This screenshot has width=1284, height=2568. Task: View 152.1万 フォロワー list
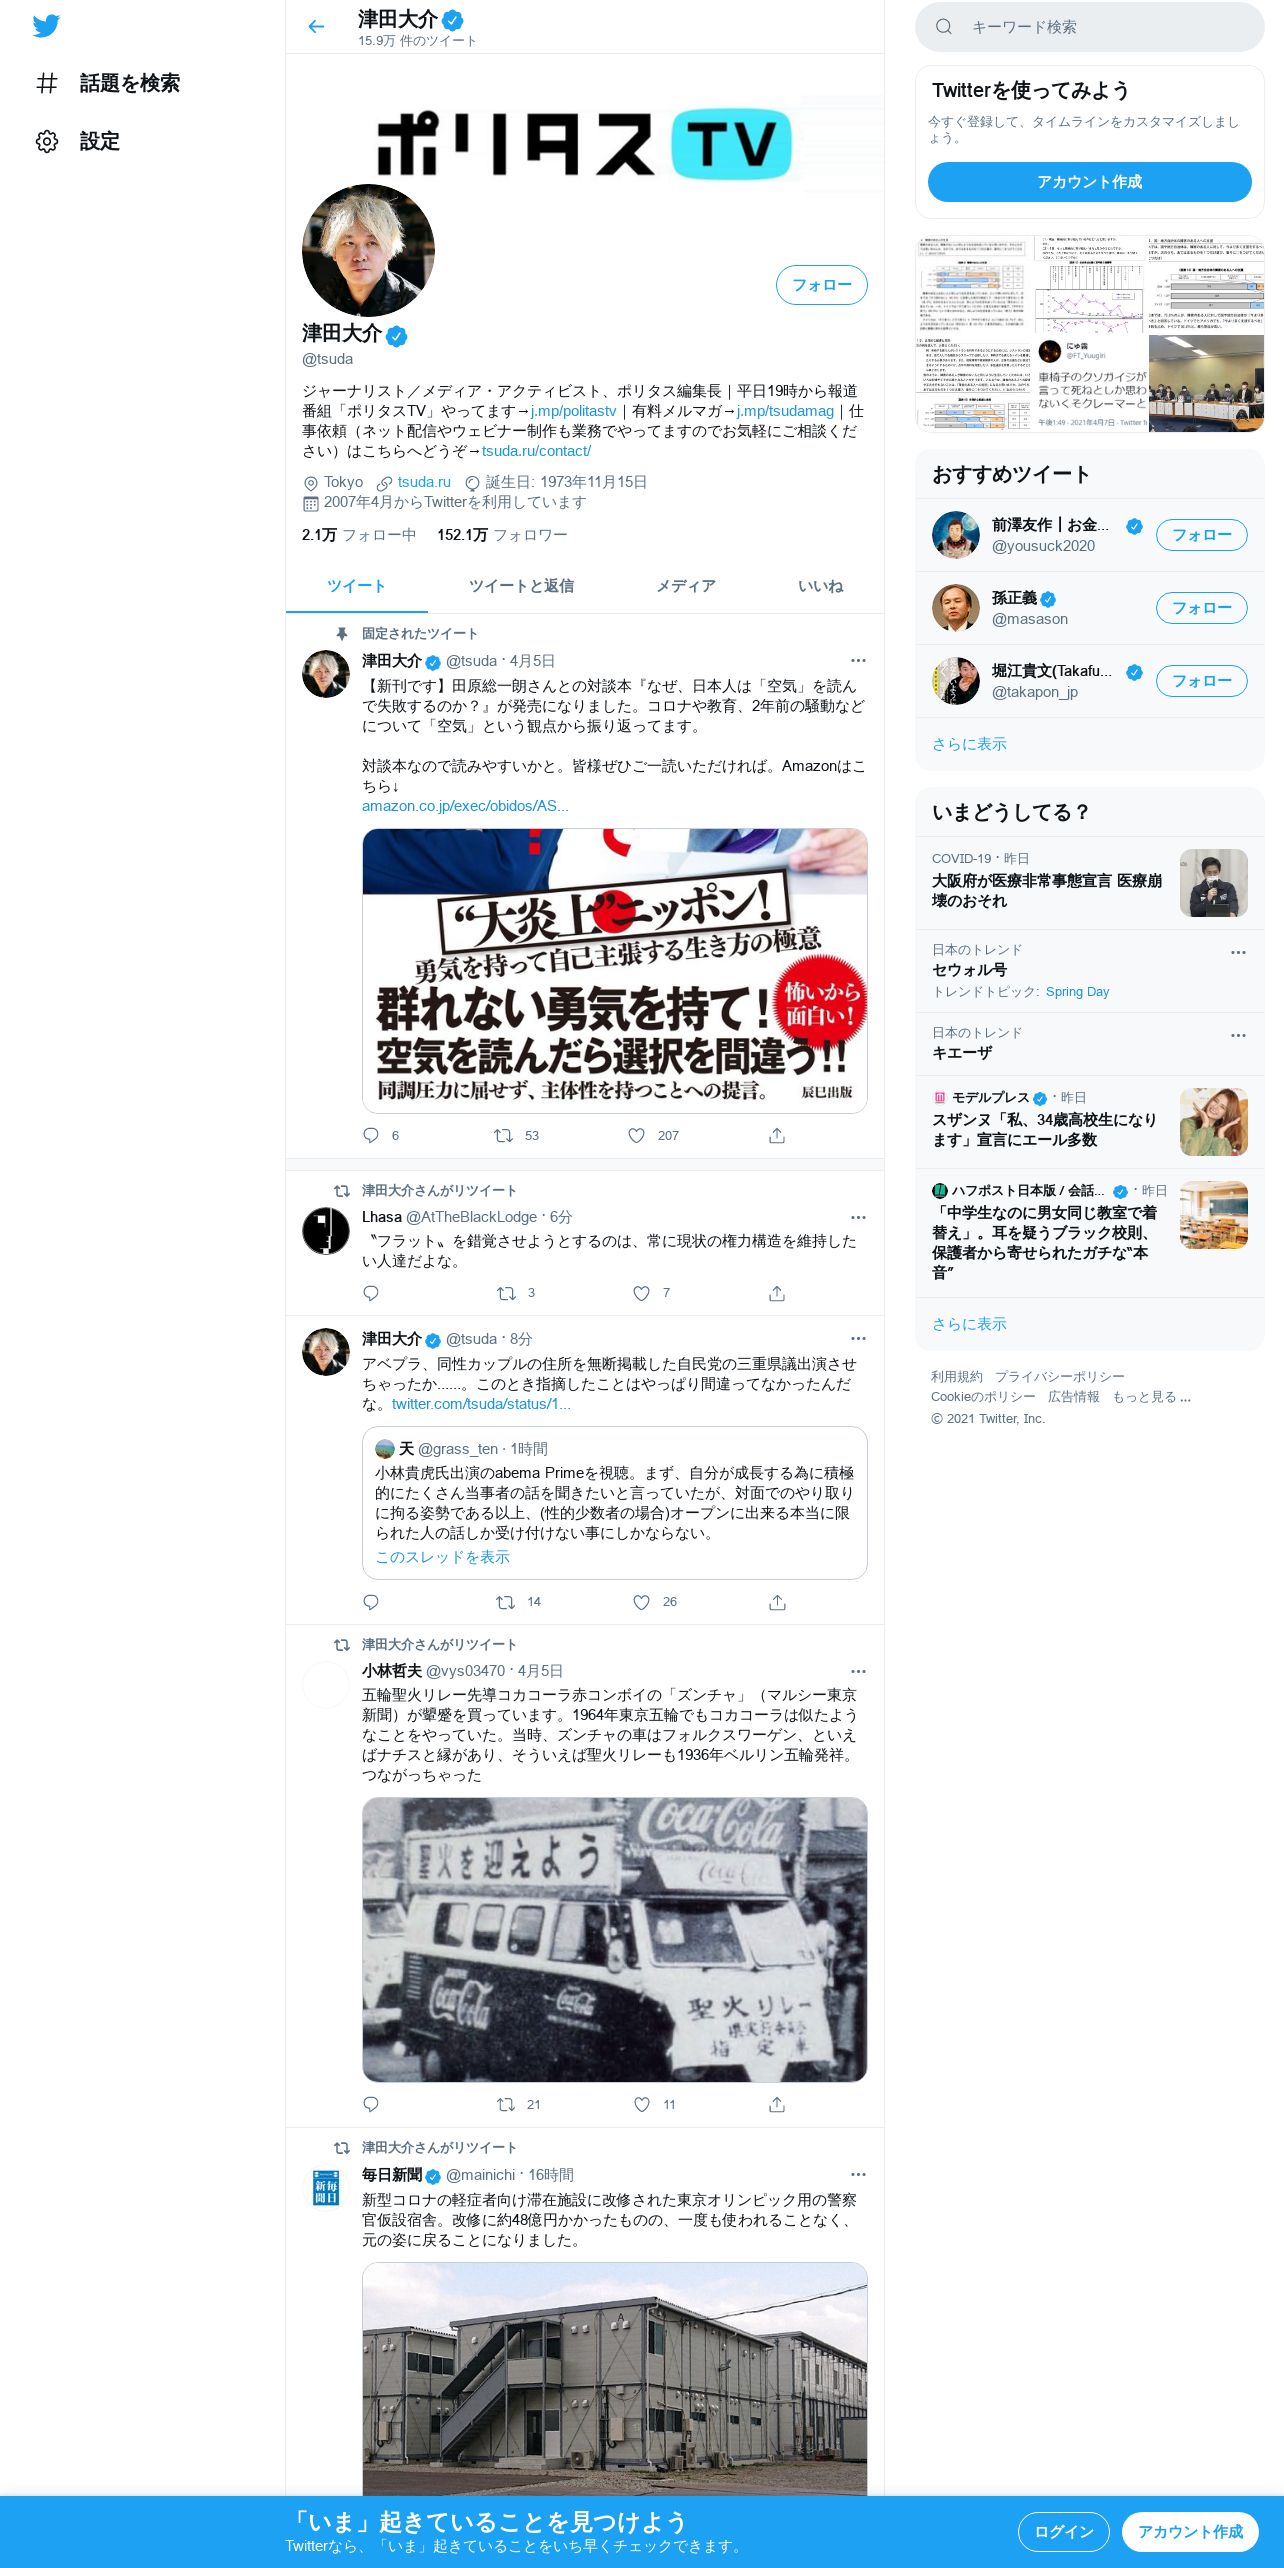pos(502,535)
